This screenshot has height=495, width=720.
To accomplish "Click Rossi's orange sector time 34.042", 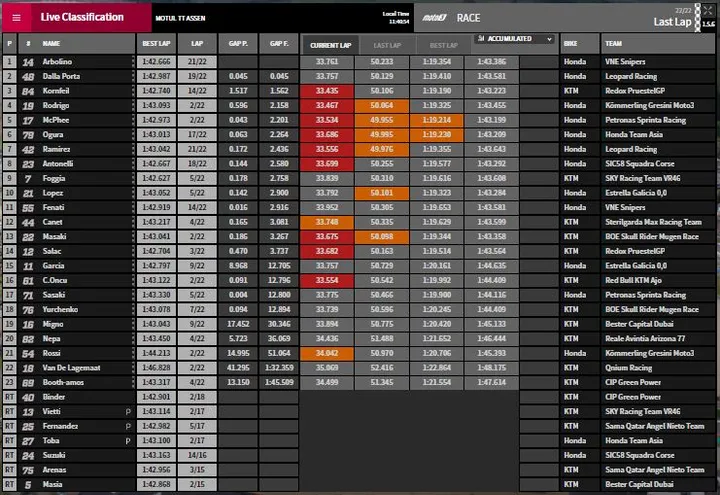I will (327, 353).
